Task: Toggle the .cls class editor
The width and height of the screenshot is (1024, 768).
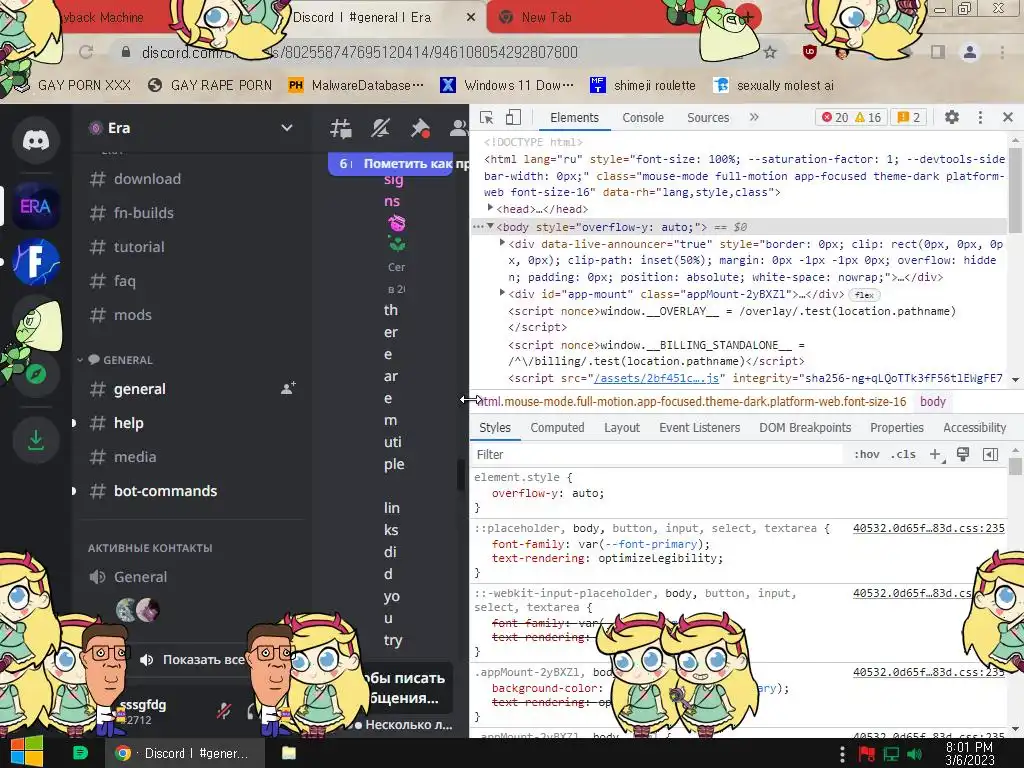Action: [x=903, y=455]
